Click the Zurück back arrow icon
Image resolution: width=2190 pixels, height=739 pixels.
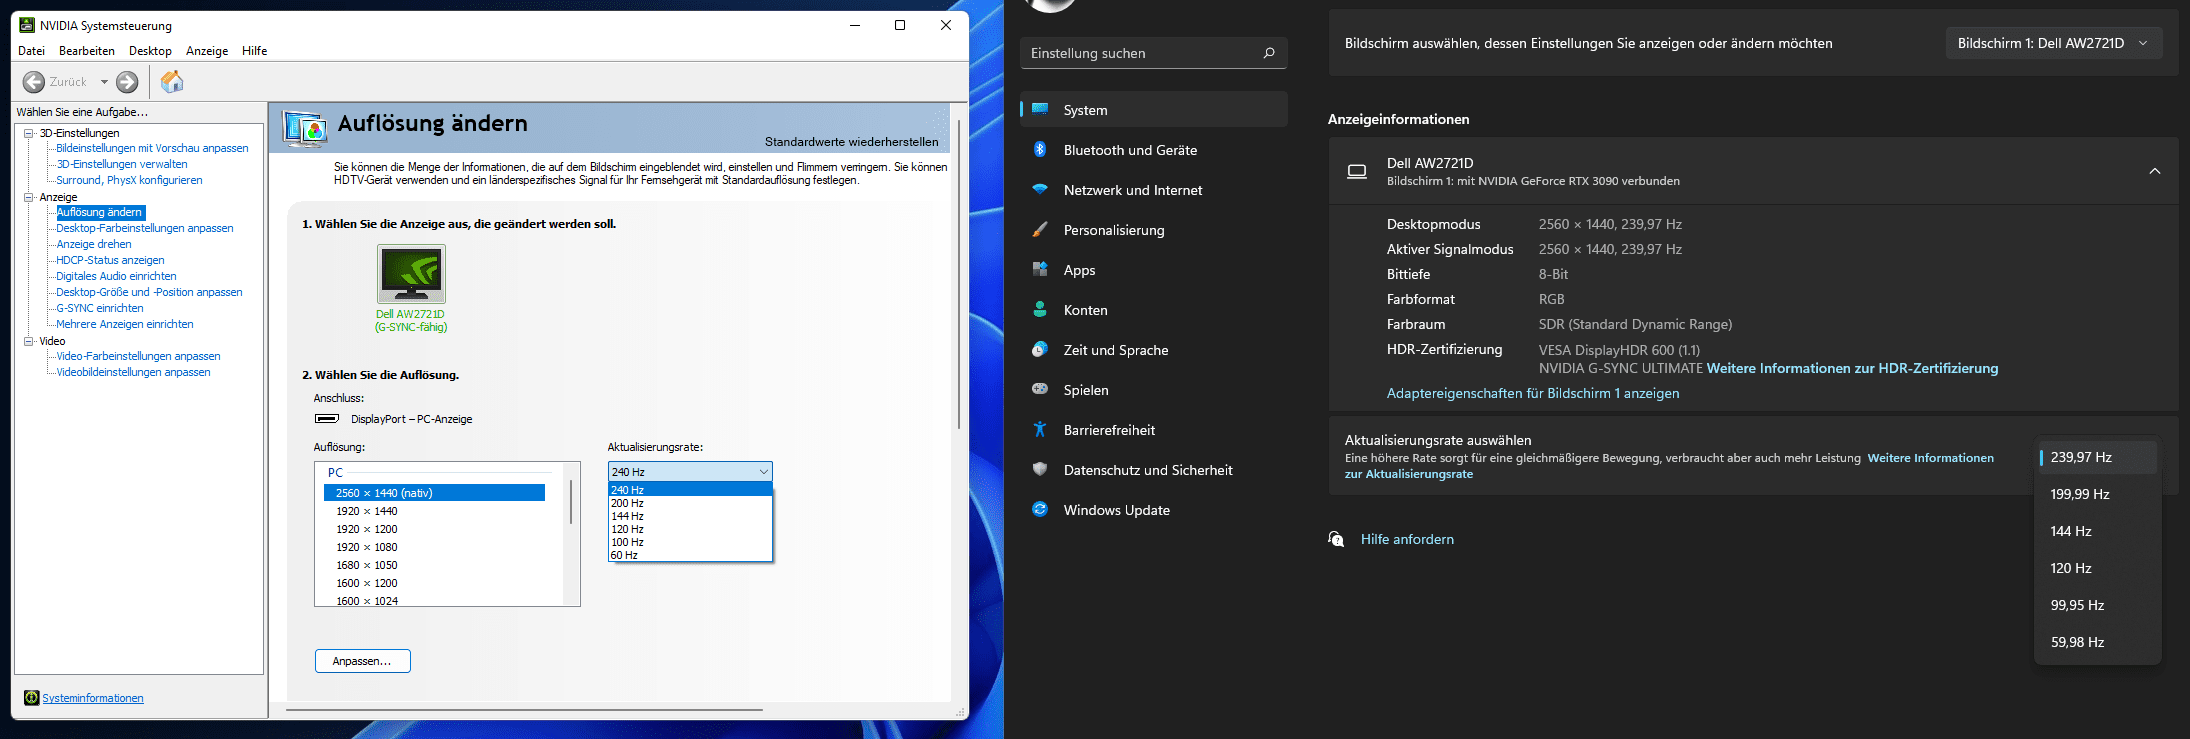[34, 82]
